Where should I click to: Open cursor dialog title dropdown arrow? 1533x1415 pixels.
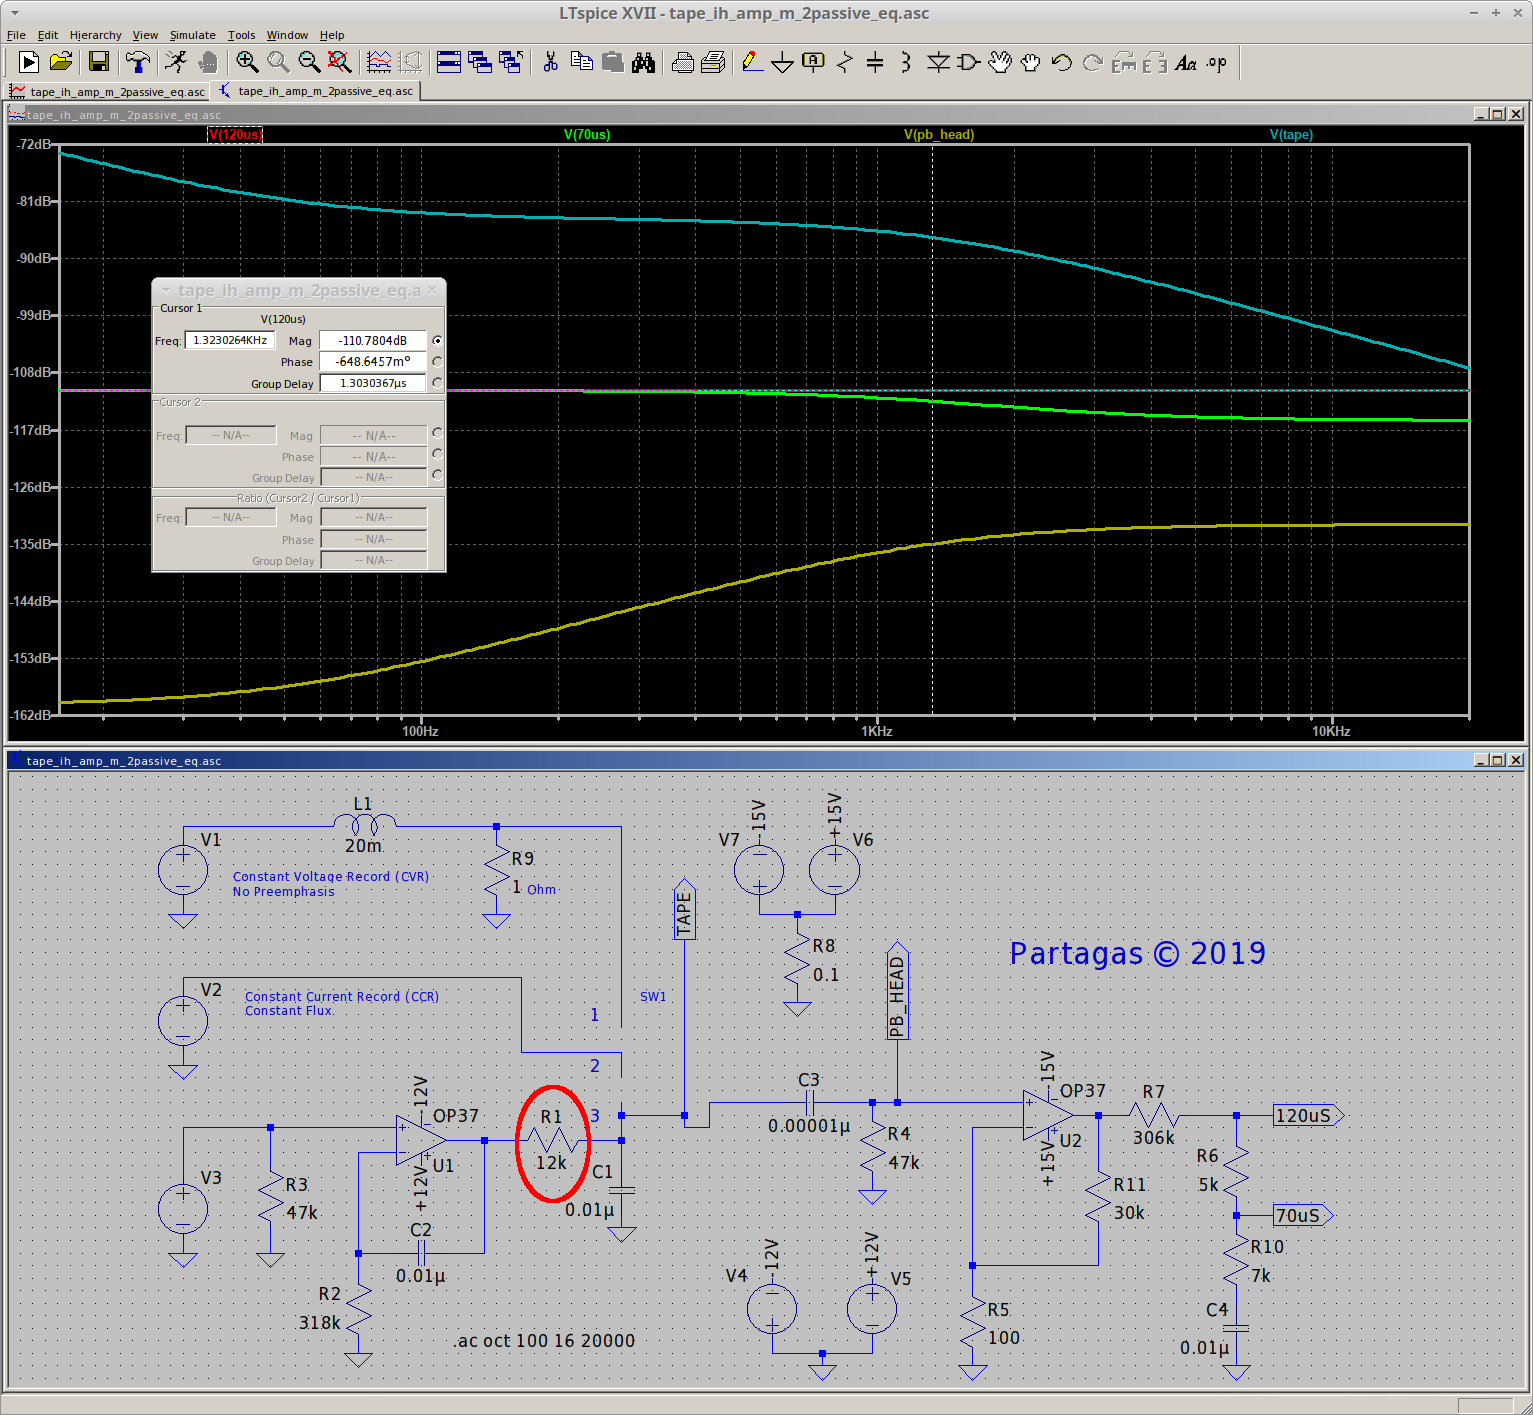click(x=166, y=291)
